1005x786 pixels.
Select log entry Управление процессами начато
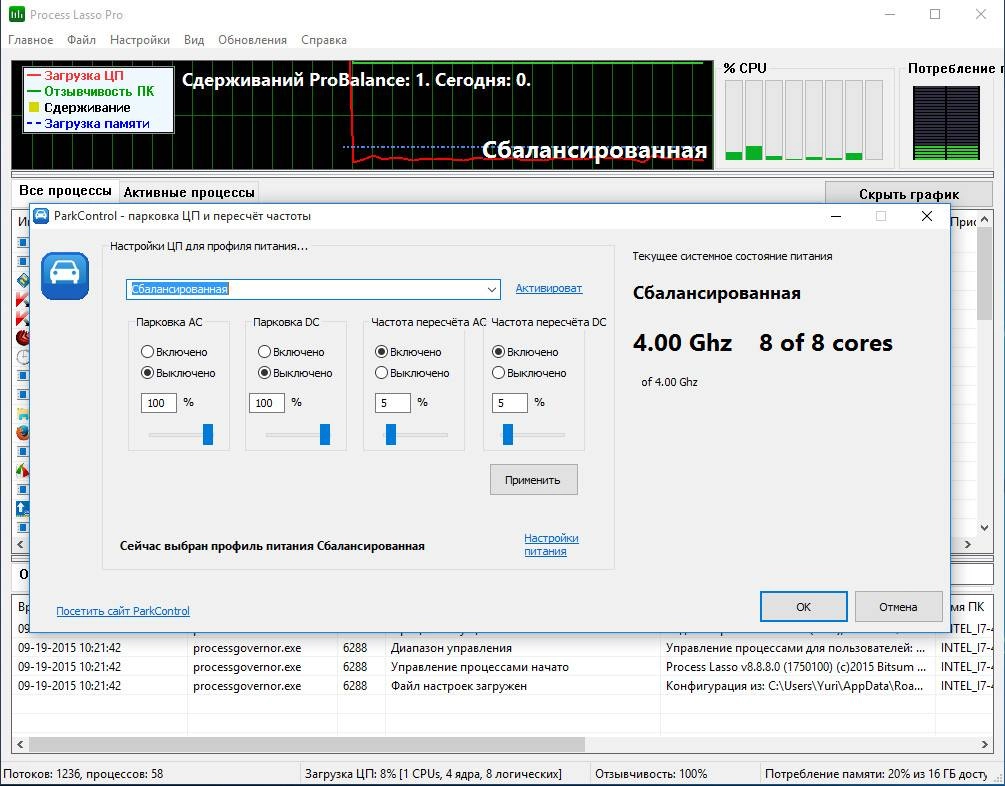point(502,667)
